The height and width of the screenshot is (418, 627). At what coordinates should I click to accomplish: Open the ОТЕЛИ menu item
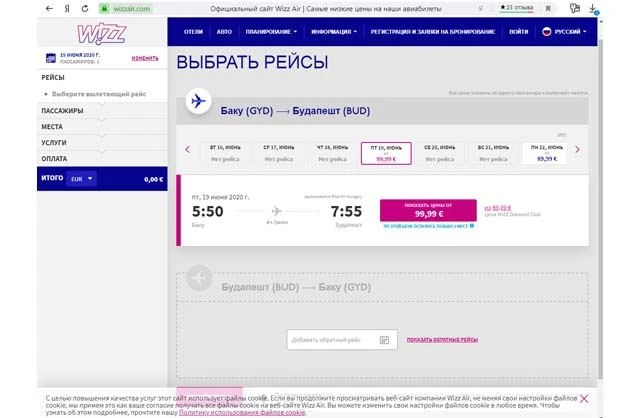193,32
